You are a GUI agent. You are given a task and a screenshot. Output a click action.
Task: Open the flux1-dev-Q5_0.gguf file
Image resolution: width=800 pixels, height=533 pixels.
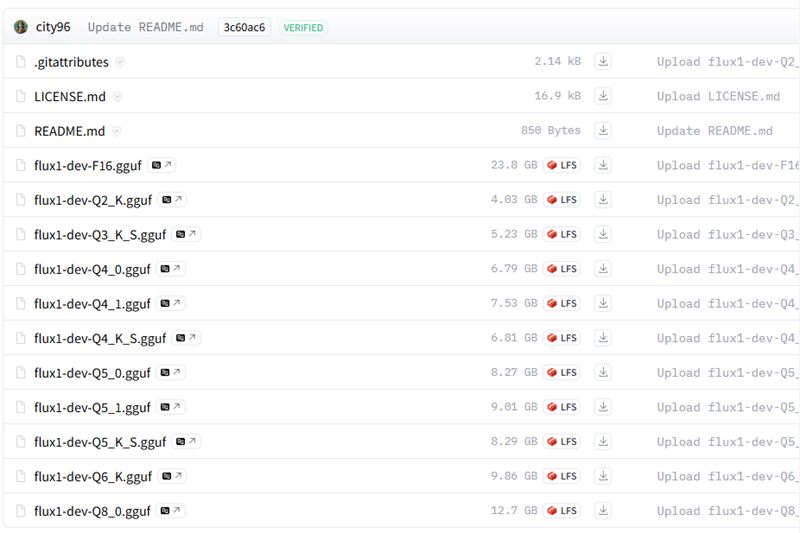(92, 373)
